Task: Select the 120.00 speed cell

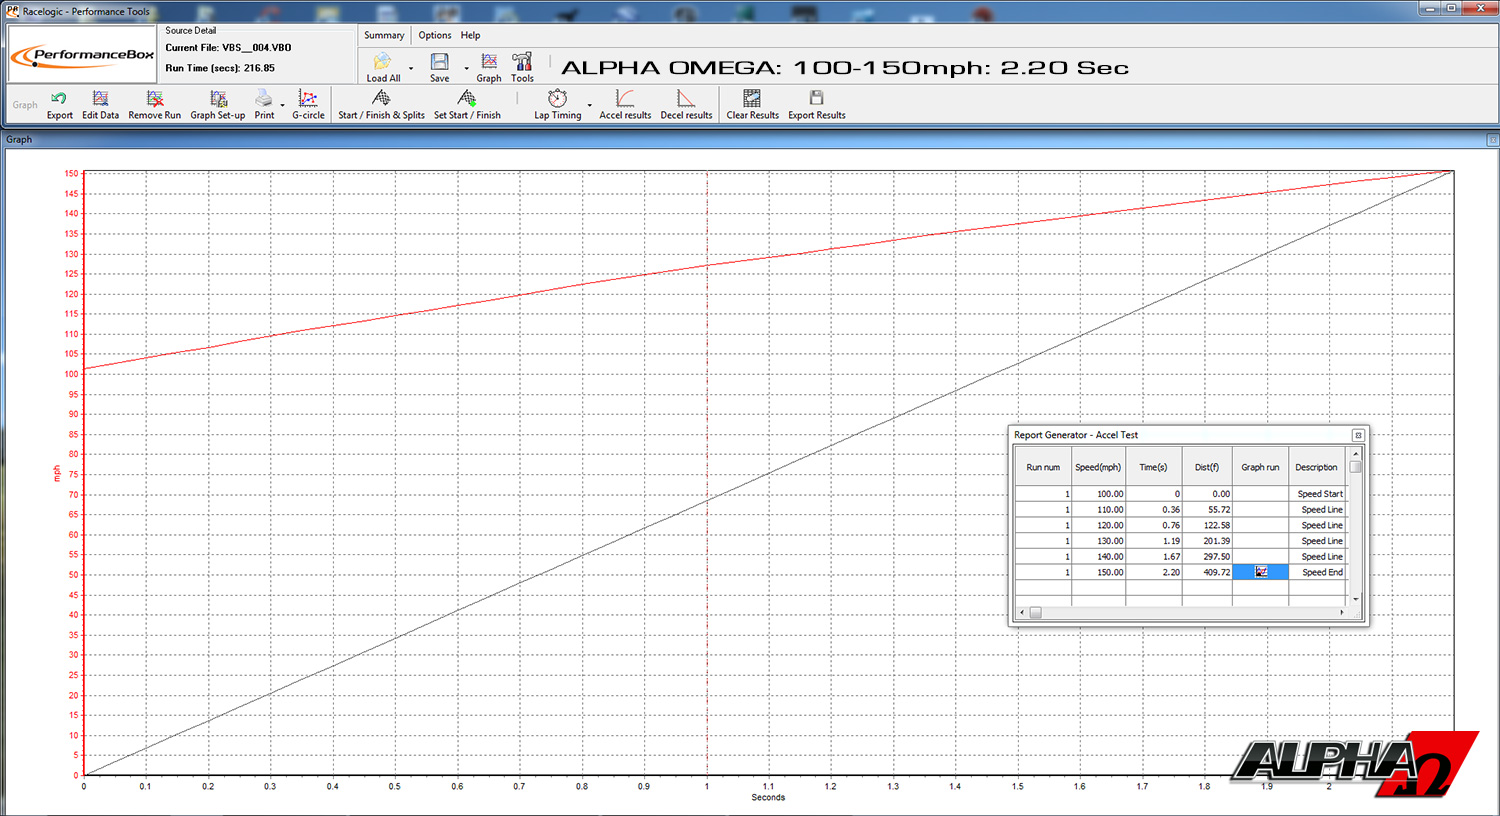Action: coord(1098,525)
